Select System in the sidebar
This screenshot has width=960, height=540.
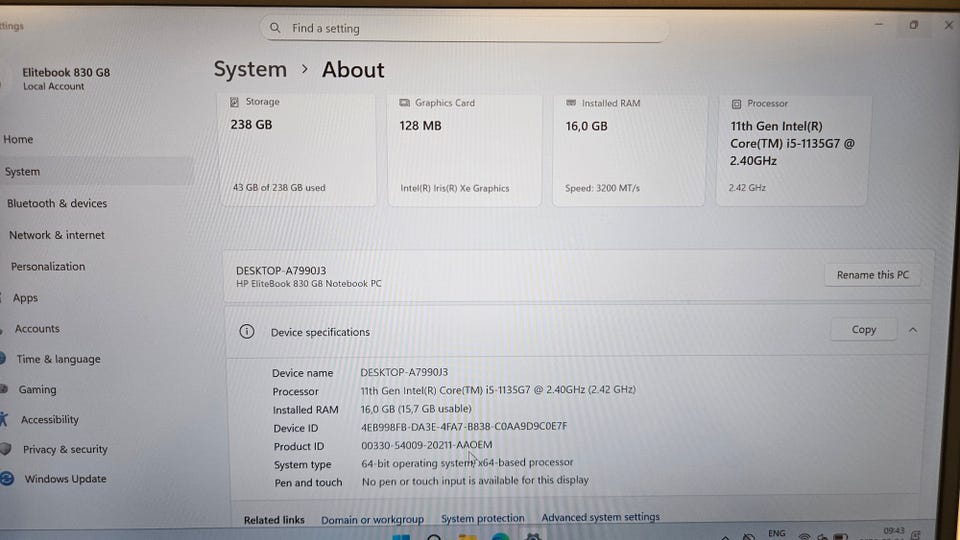click(97, 171)
